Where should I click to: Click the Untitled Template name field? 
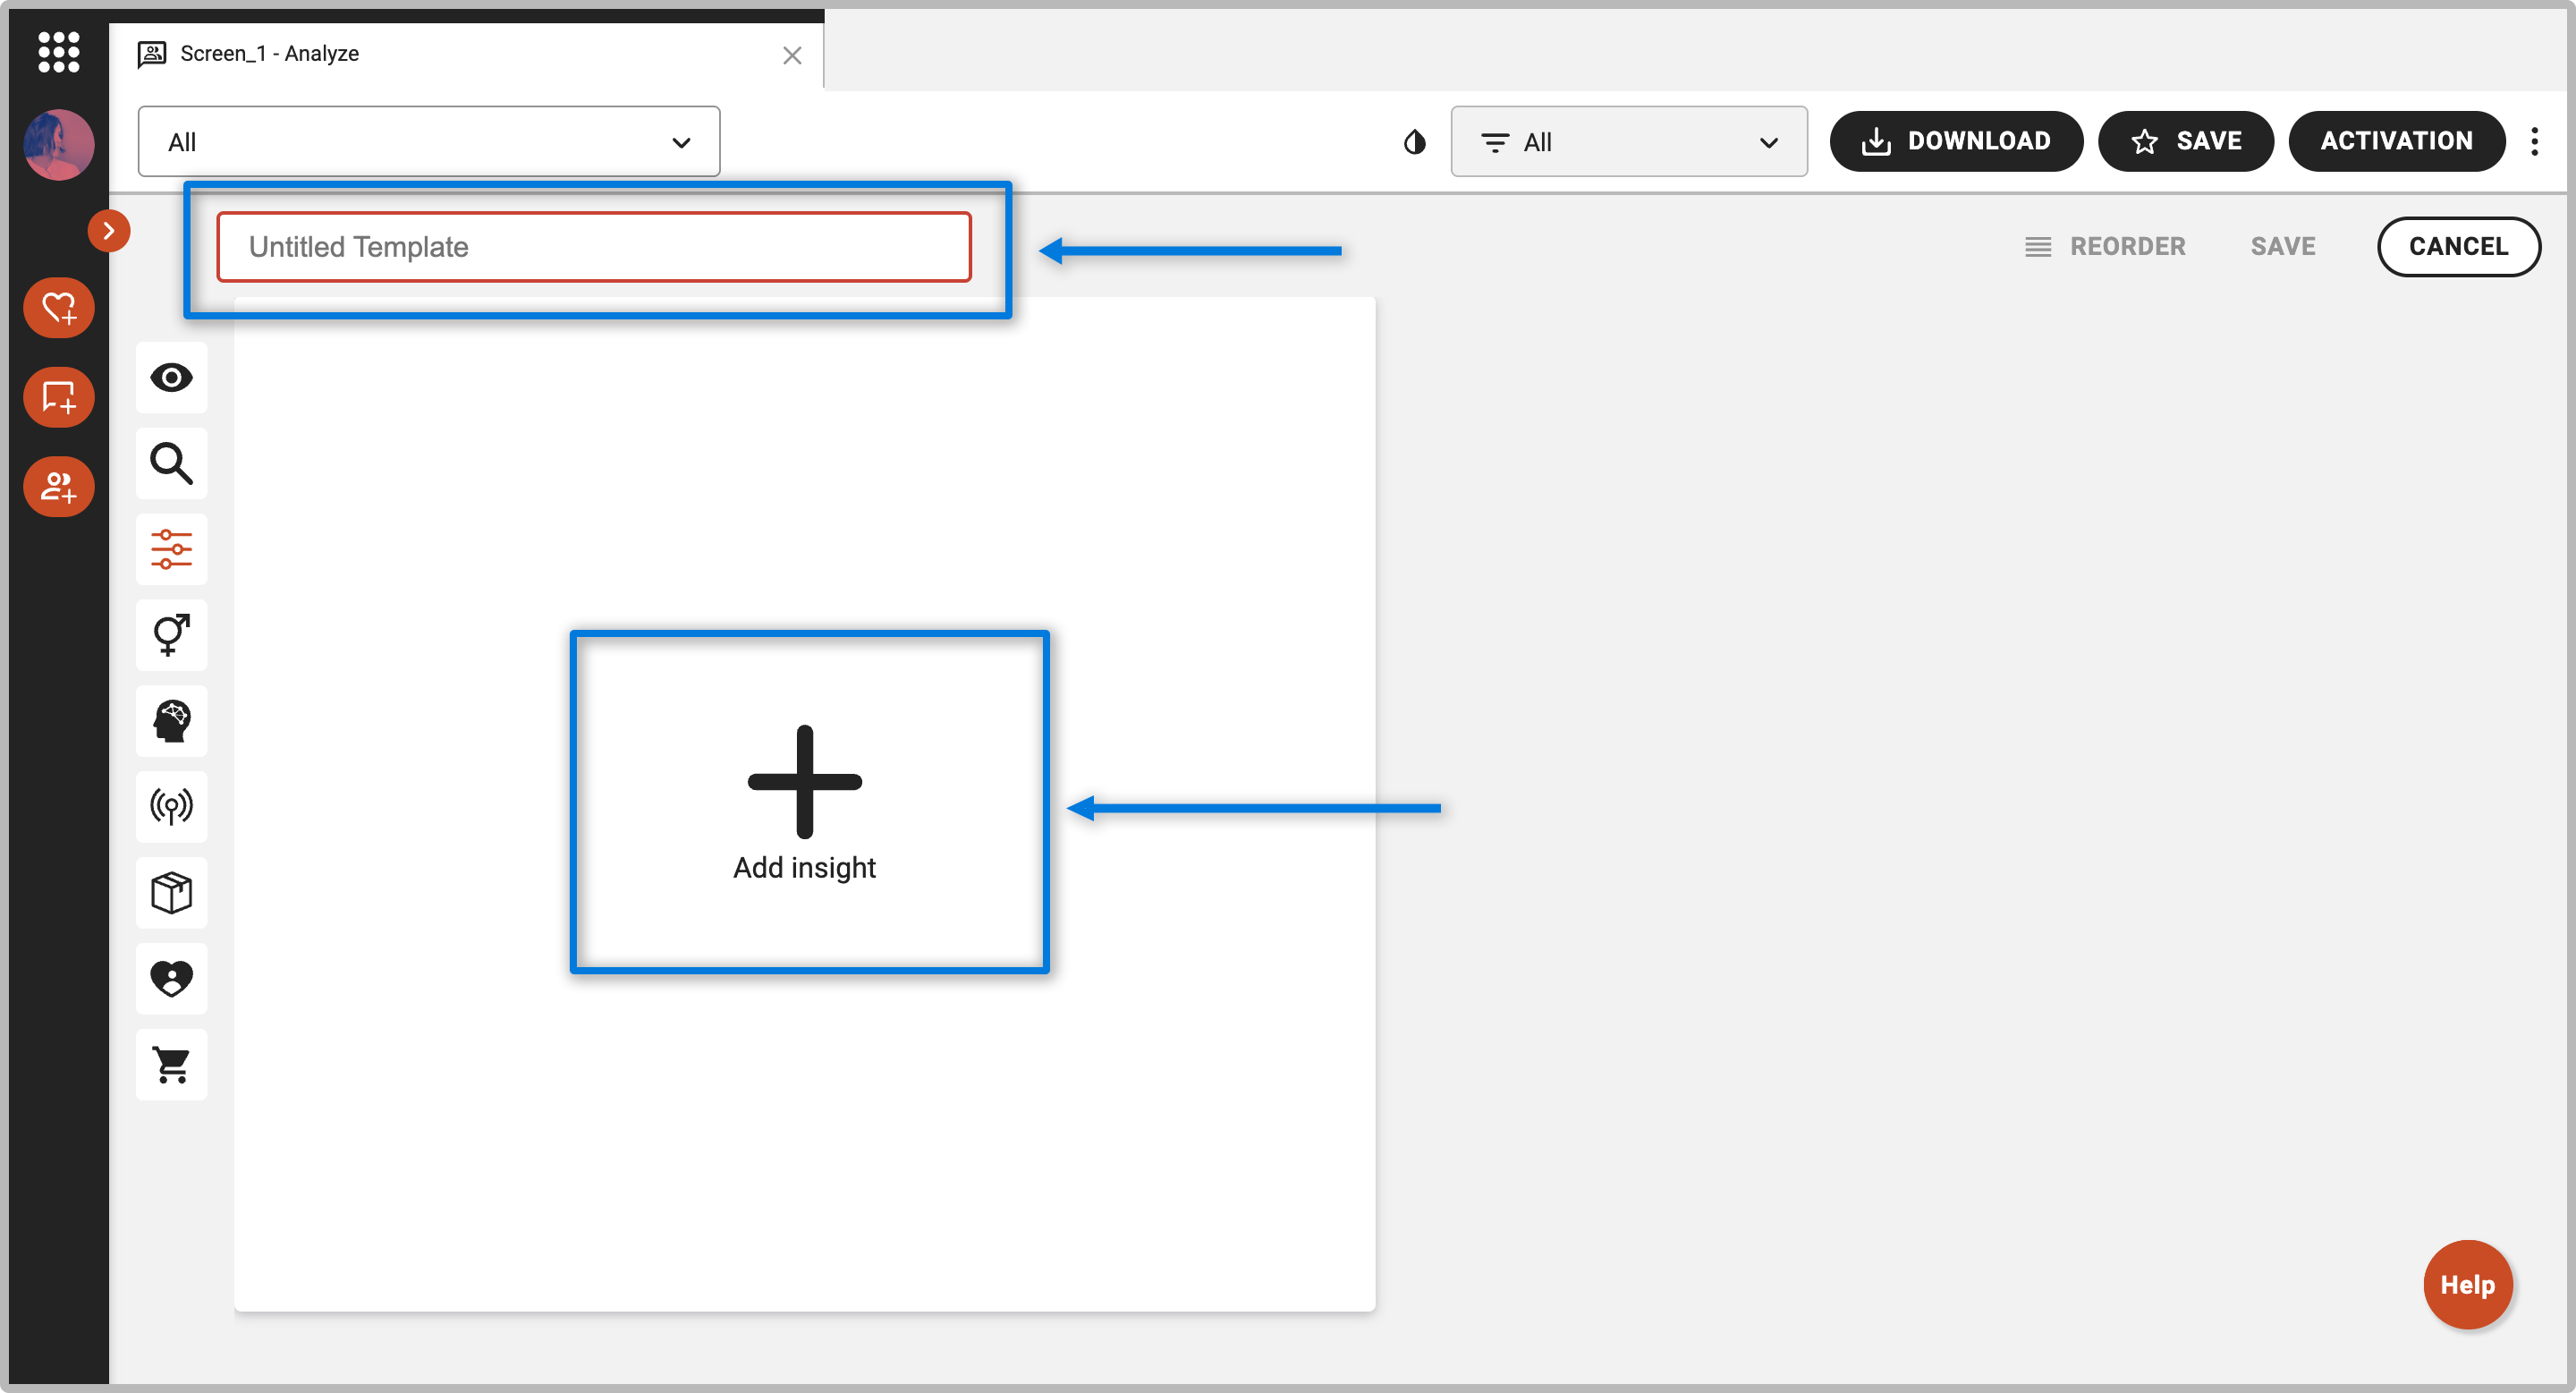pyautogui.click(x=594, y=247)
